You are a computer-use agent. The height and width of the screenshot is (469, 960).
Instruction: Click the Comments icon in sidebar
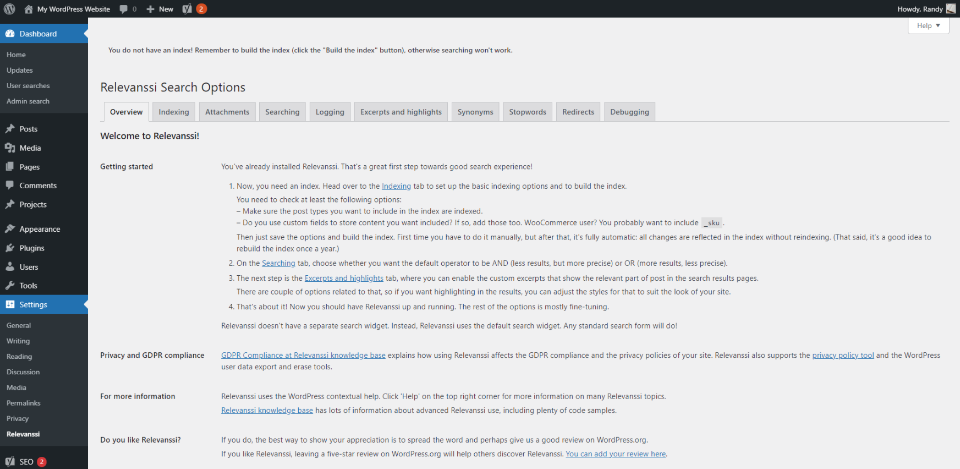[x=10, y=186]
